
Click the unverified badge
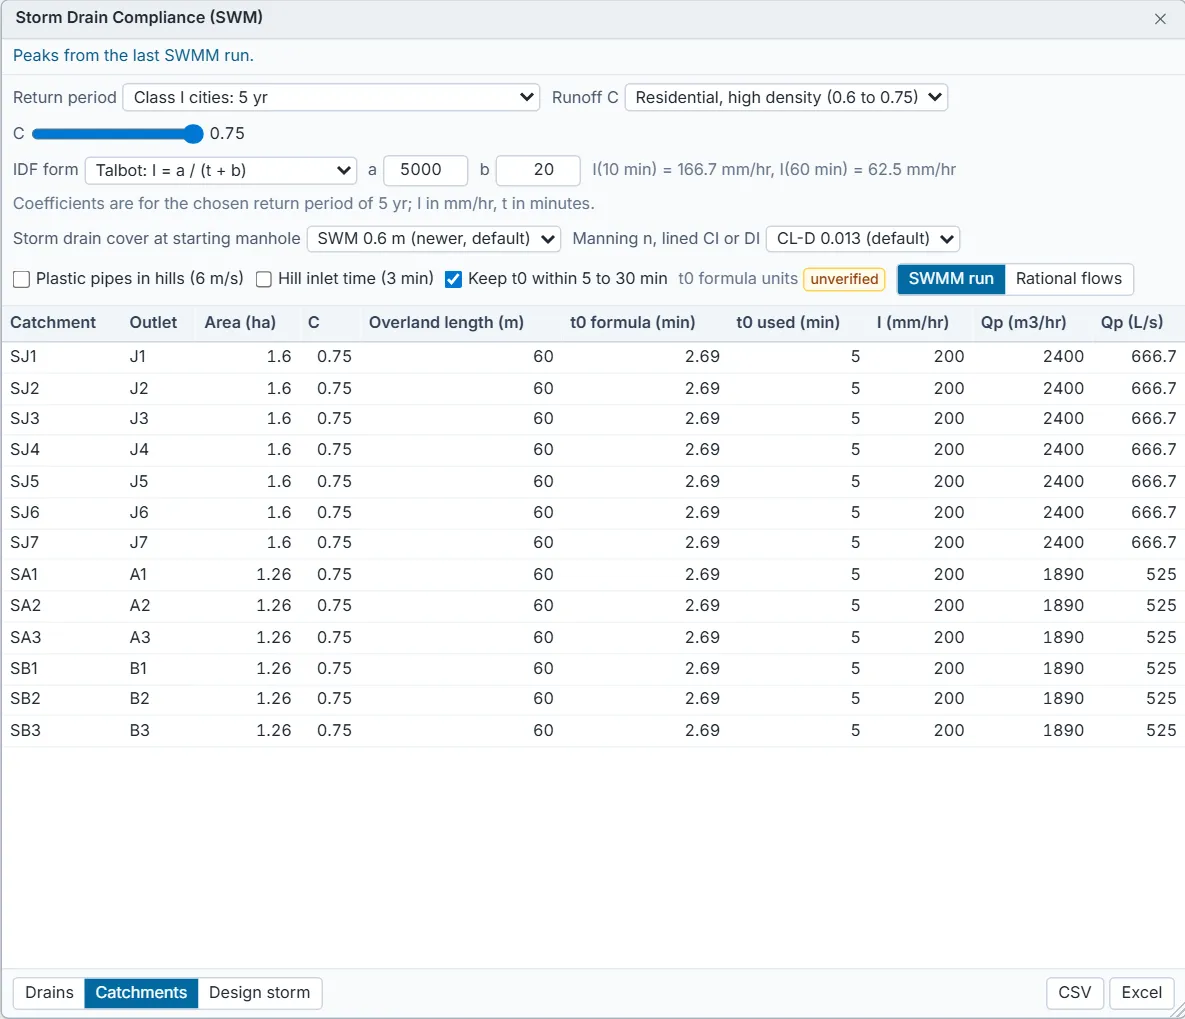(844, 279)
